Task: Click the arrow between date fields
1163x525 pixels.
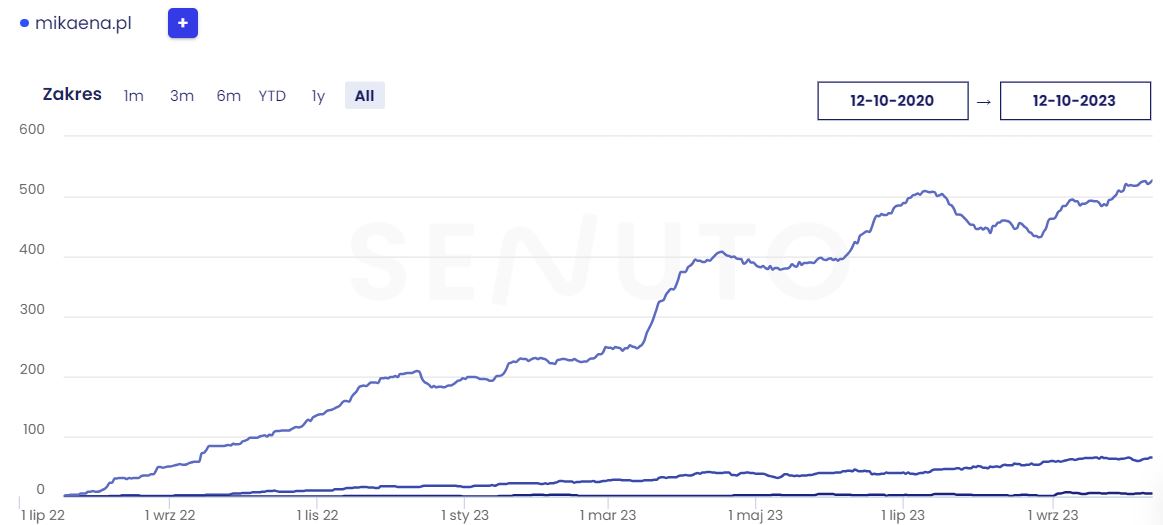Action: [984, 101]
